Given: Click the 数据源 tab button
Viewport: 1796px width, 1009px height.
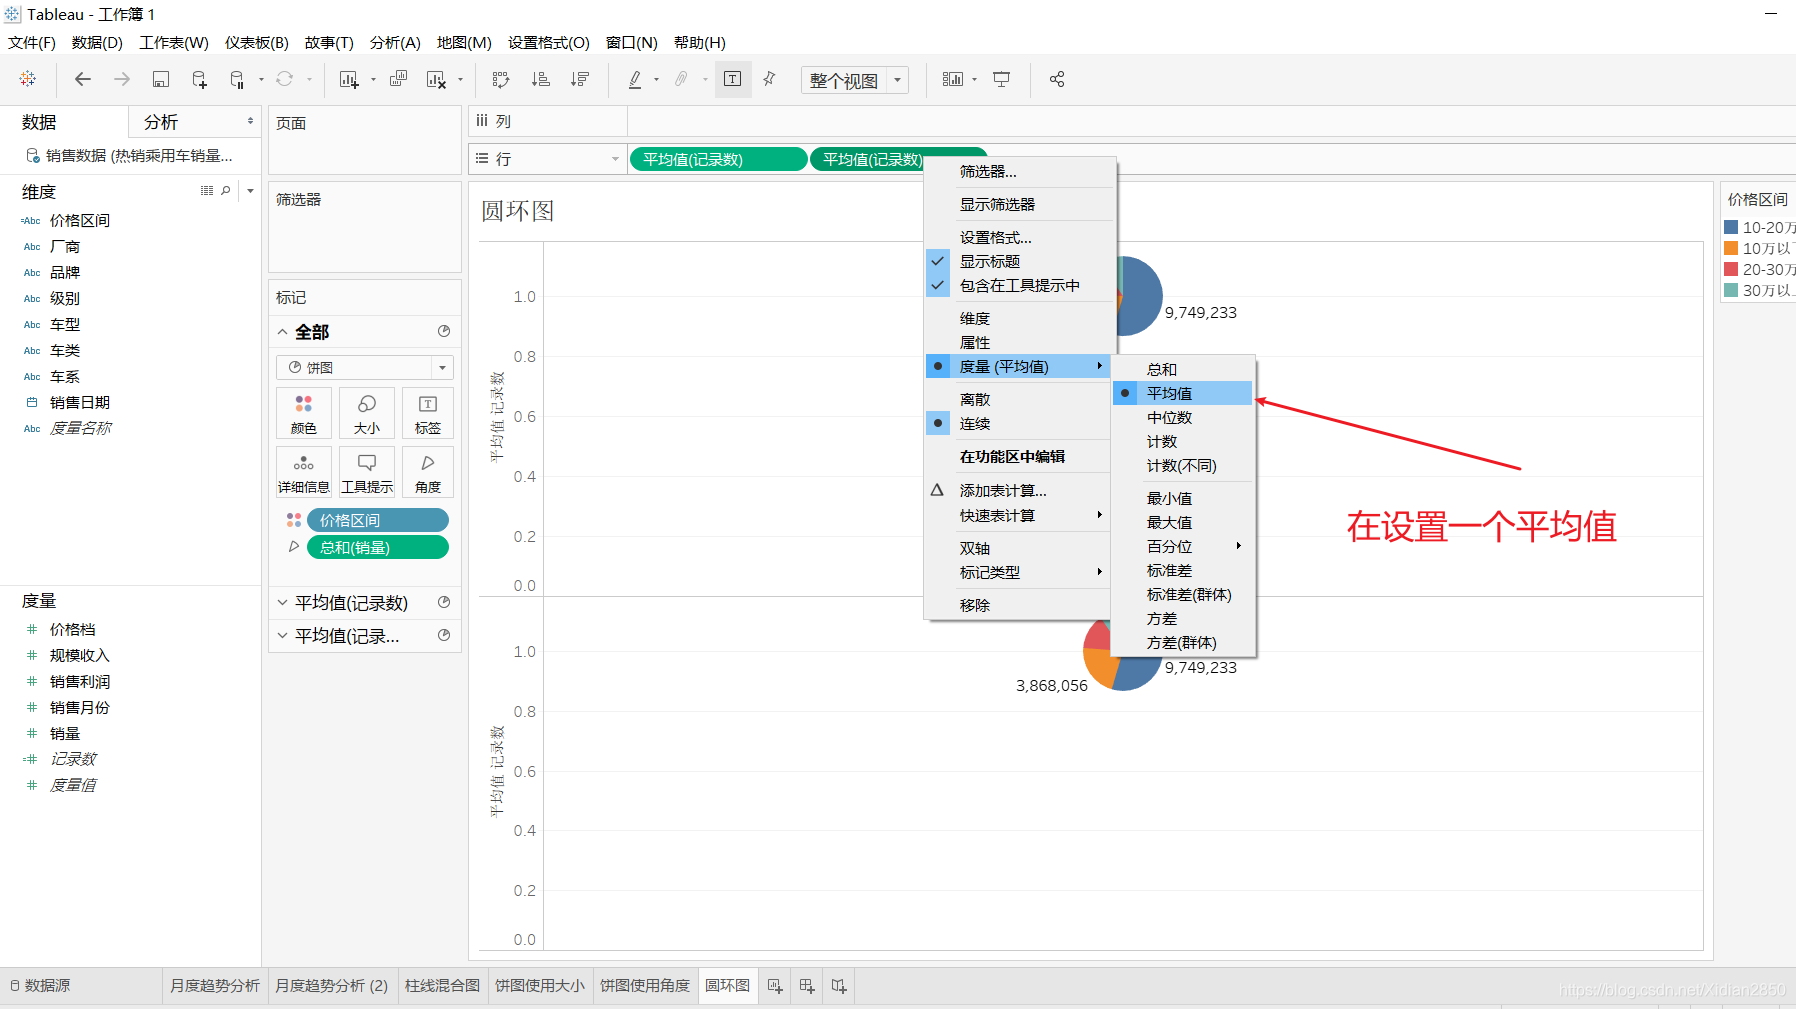Looking at the screenshot, I should 40,986.
